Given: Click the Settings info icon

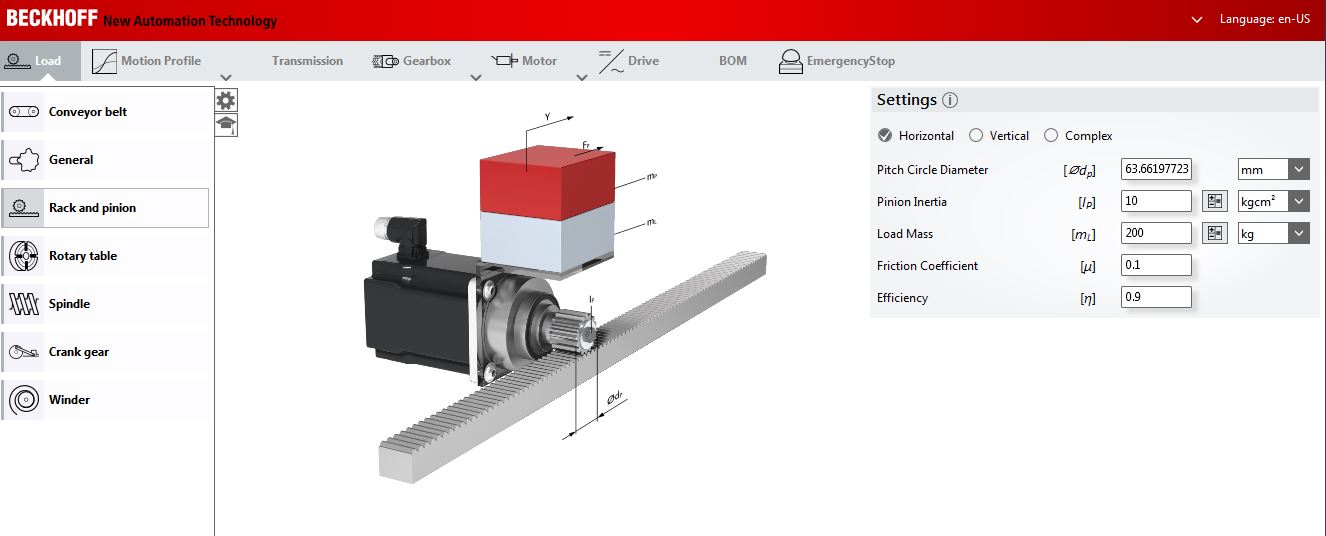Looking at the screenshot, I should pyautogui.click(x=950, y=100).
